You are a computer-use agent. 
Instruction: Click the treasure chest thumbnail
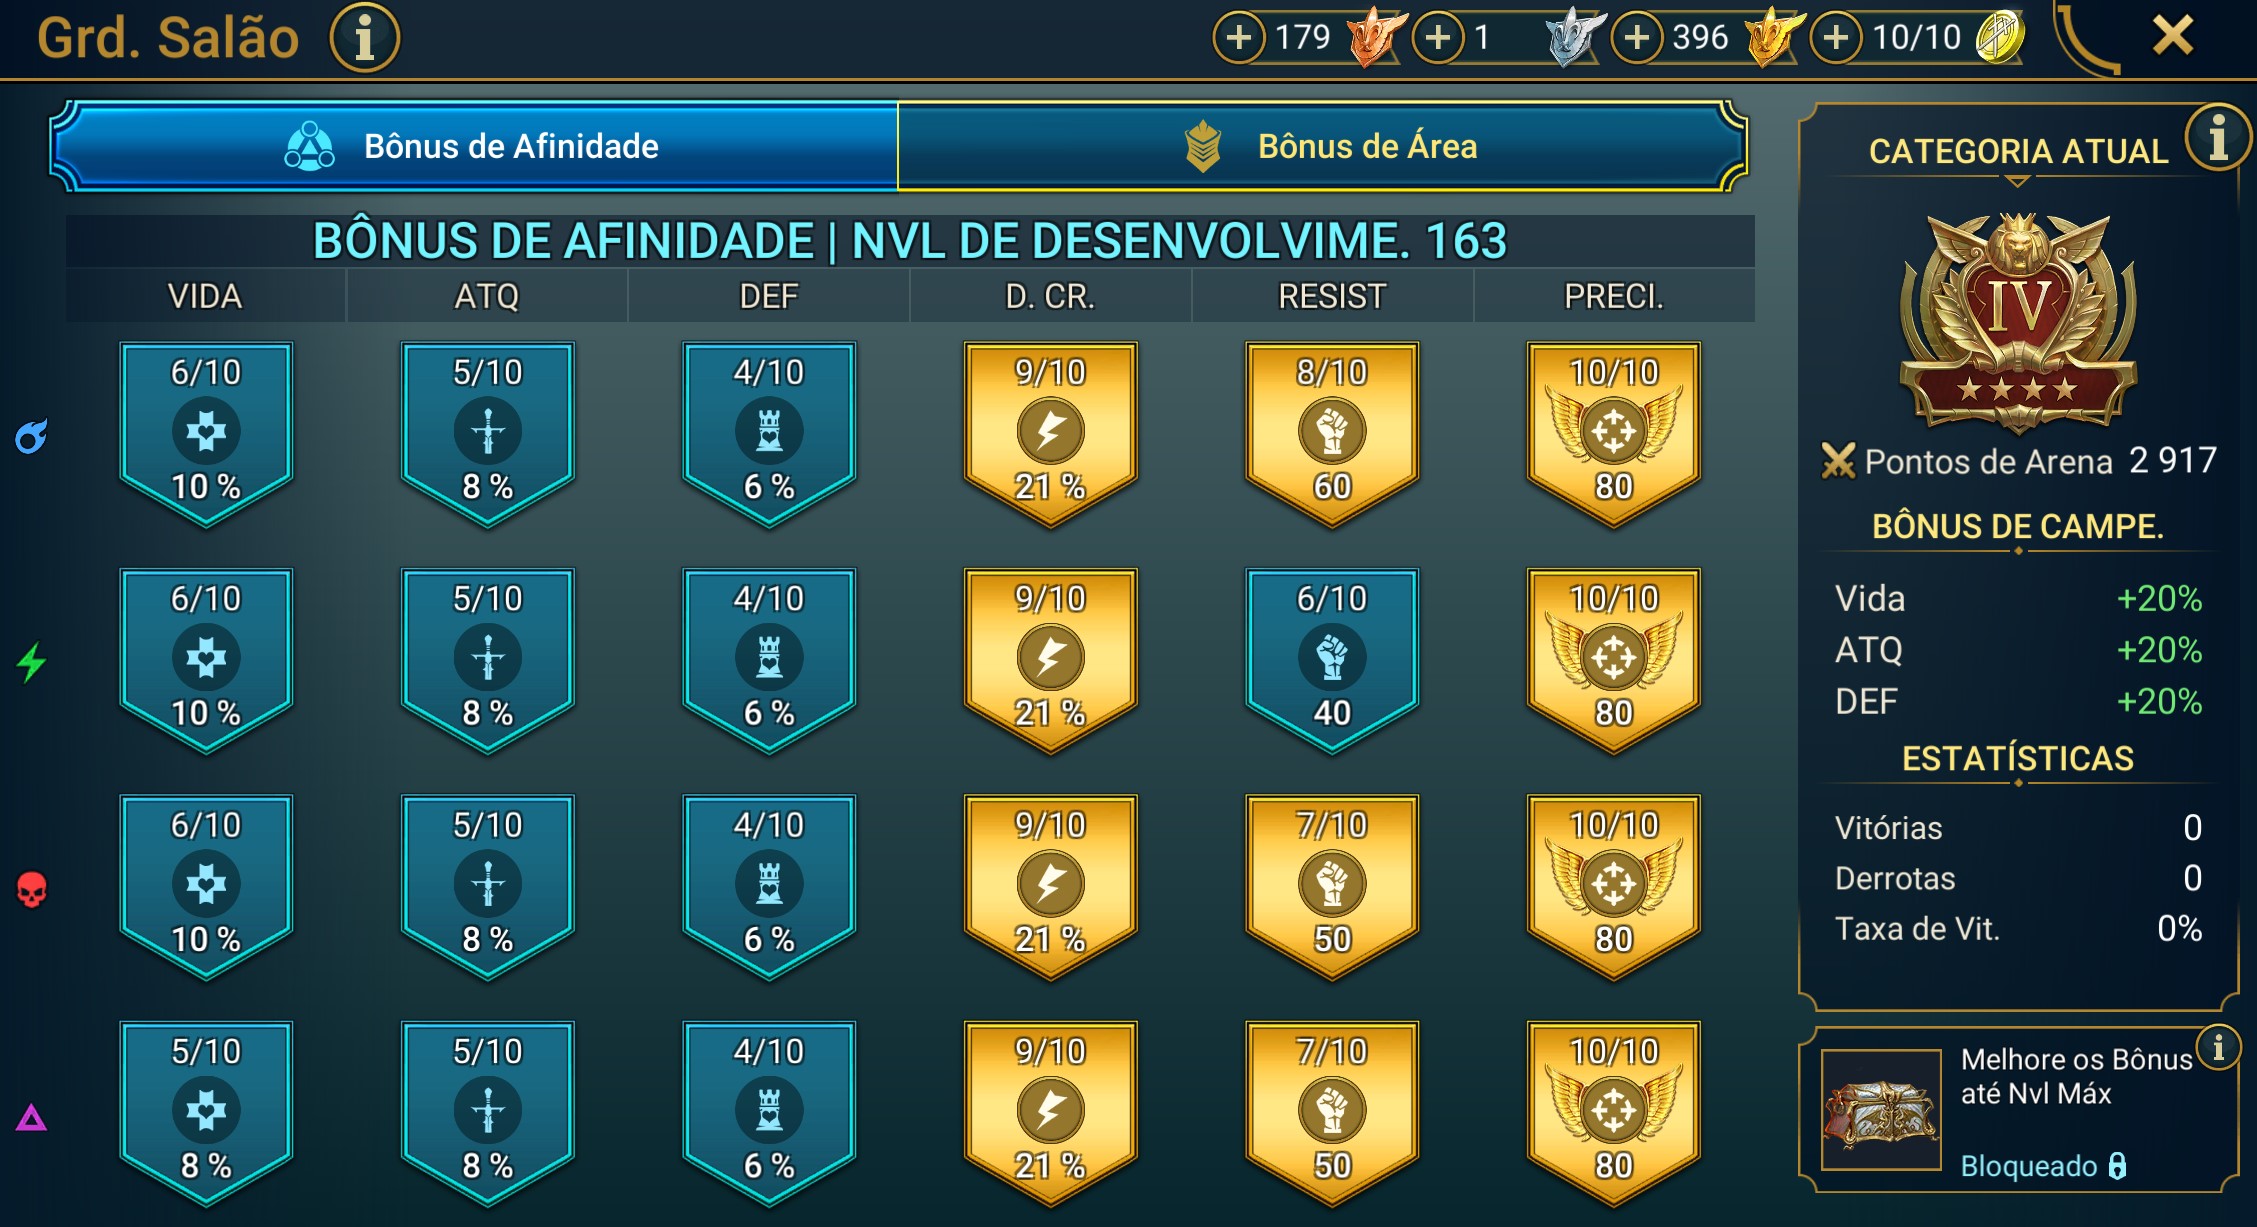(x=1881, y=1110)
